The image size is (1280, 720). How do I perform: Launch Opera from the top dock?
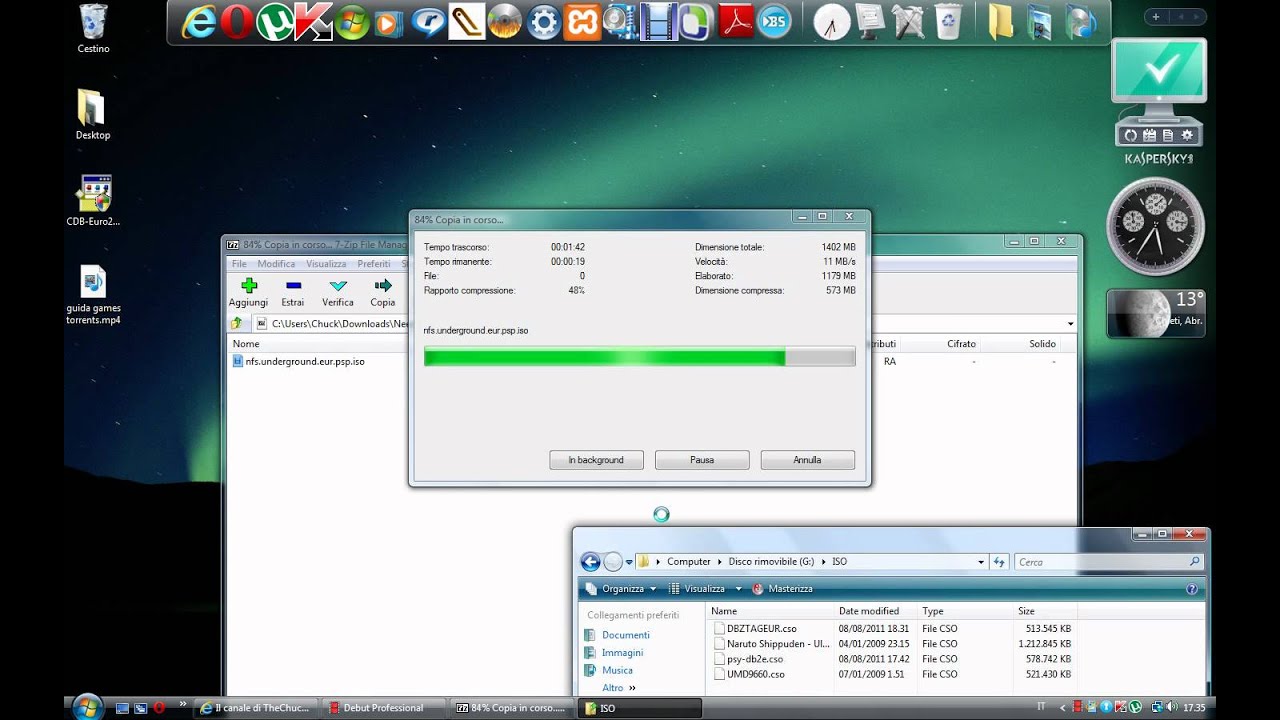[x=236, y=22]
